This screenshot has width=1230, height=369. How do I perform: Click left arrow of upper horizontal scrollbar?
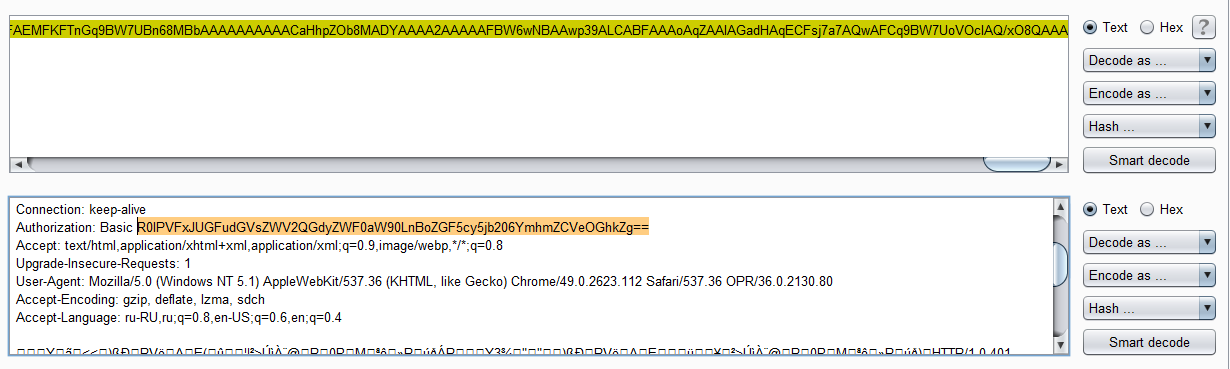(17, 163)
